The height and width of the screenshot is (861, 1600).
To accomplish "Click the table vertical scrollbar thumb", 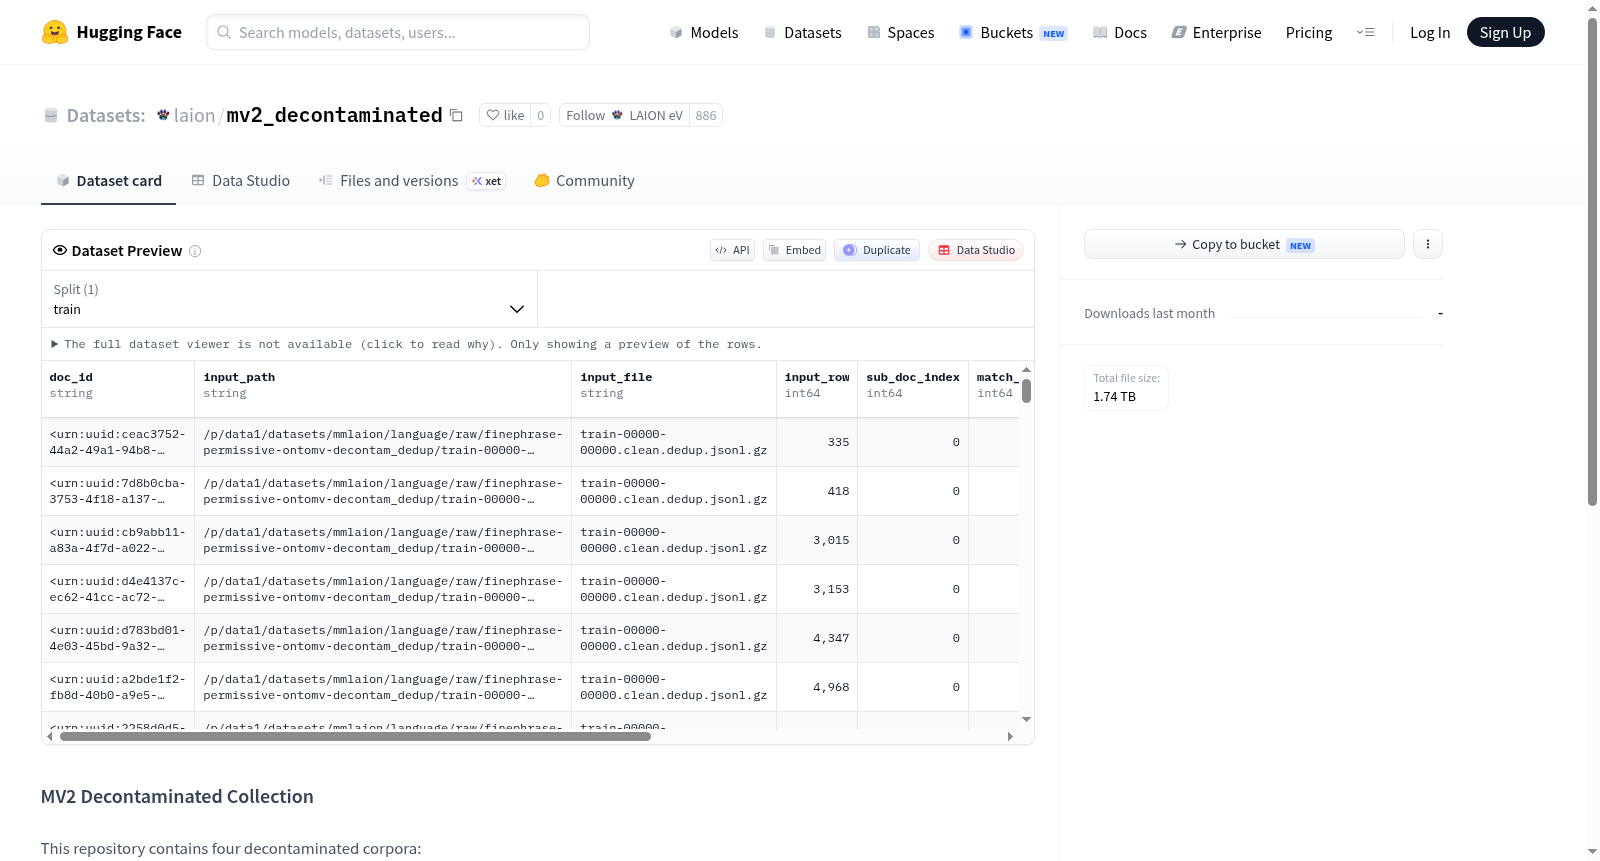I will pos(1026,391).
